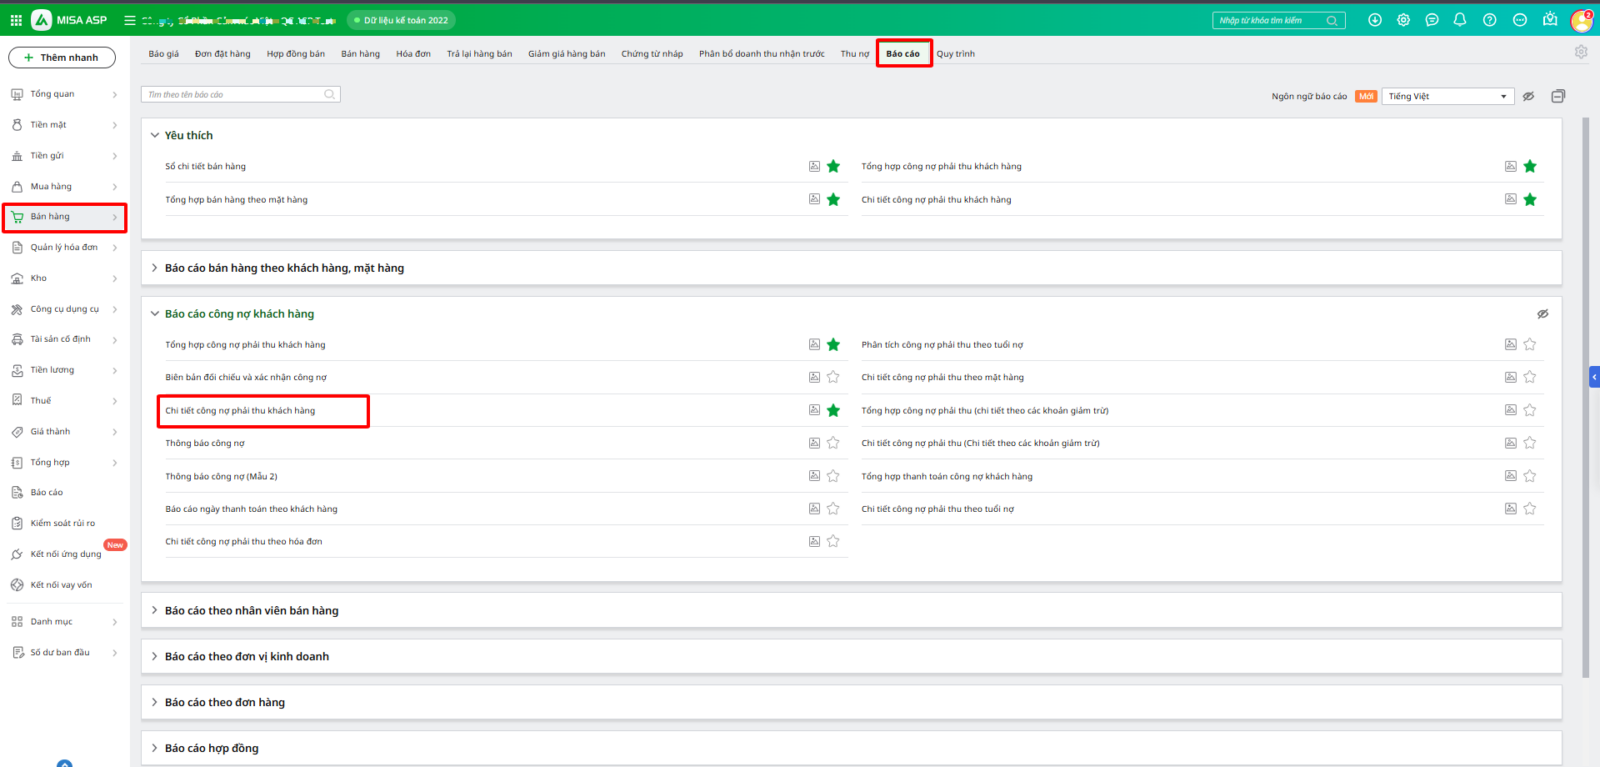Click the report name search field
The height and width of the screenshot is (767, 1600).
coord(235,95)
